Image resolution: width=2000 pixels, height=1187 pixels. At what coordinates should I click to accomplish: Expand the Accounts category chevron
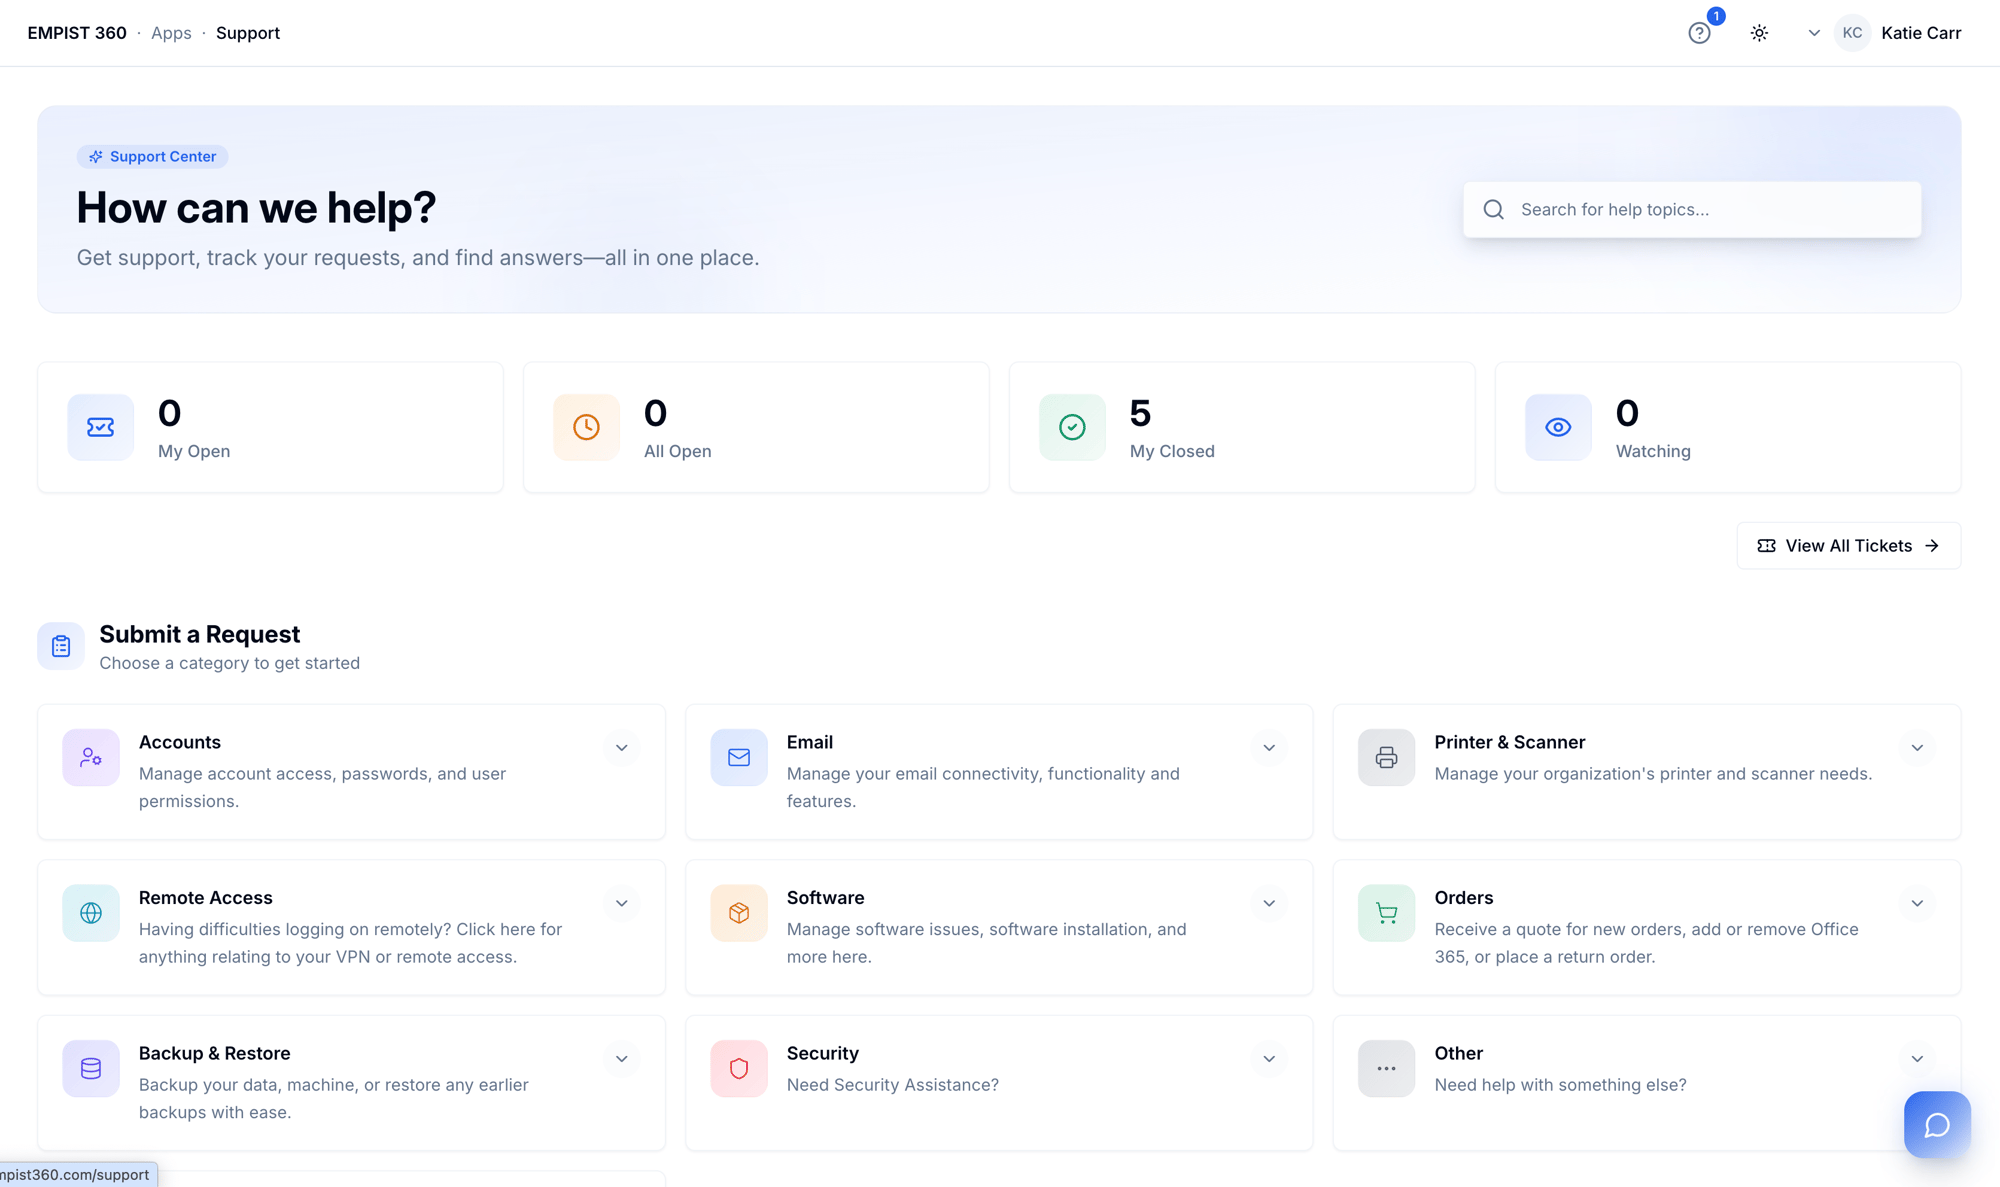(621, 748)
